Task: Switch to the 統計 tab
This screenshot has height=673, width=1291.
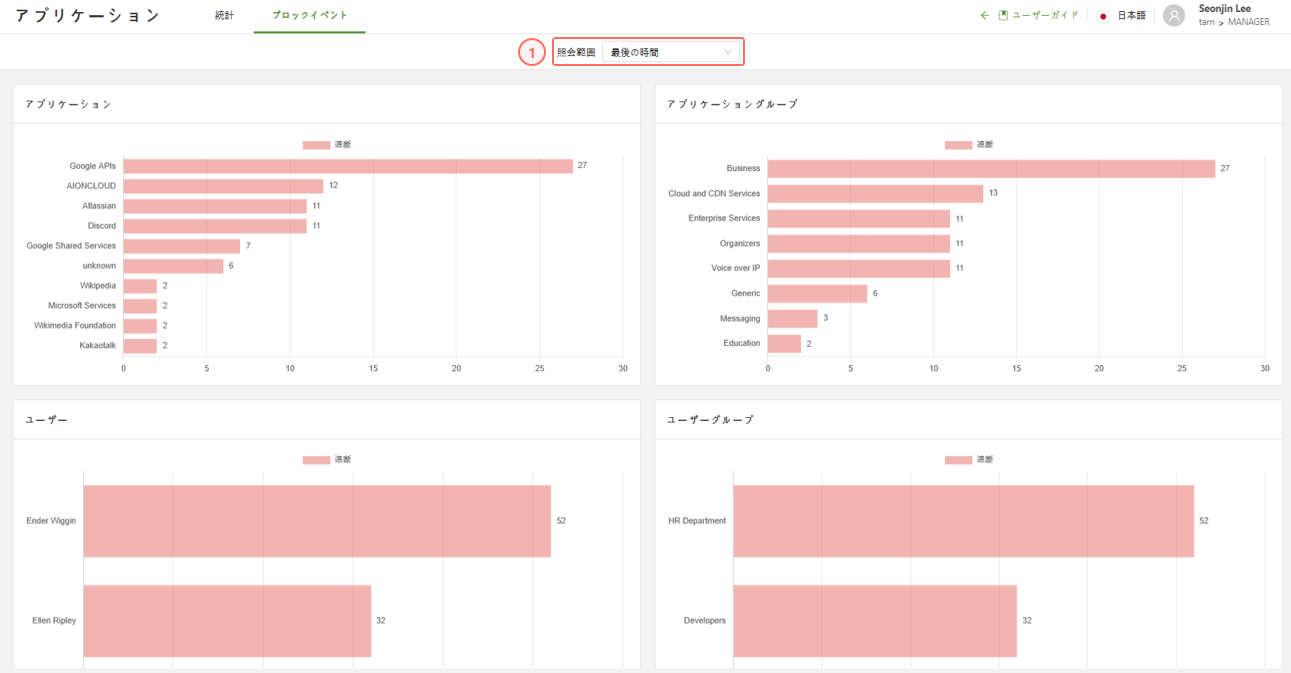Action: point(225,16)
